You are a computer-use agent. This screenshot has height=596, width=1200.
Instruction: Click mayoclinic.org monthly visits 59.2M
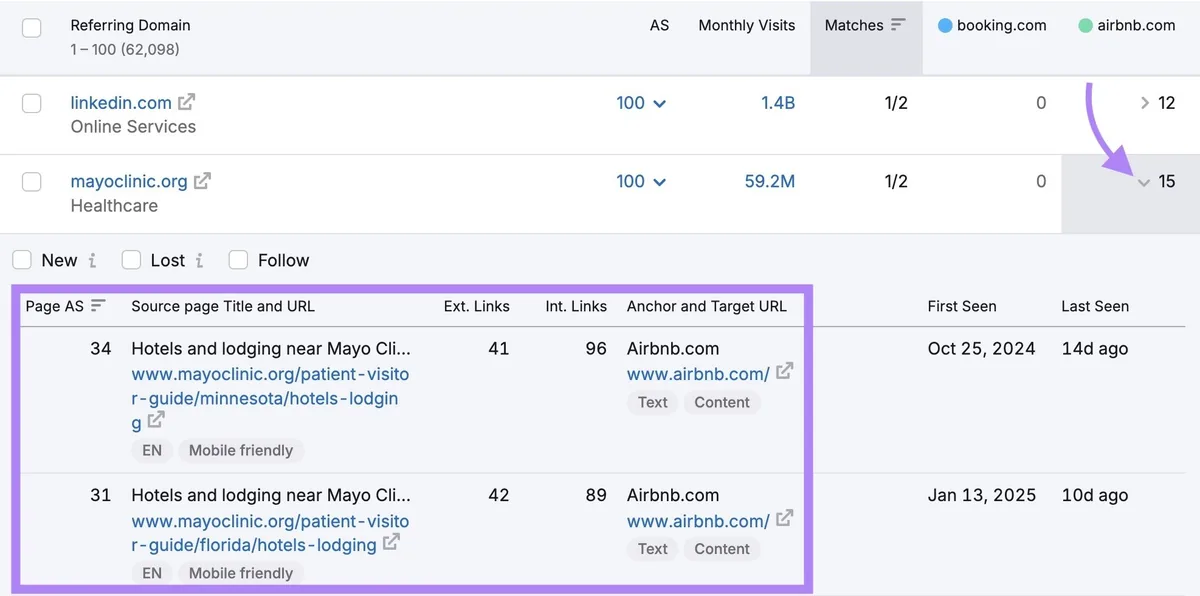770,182
